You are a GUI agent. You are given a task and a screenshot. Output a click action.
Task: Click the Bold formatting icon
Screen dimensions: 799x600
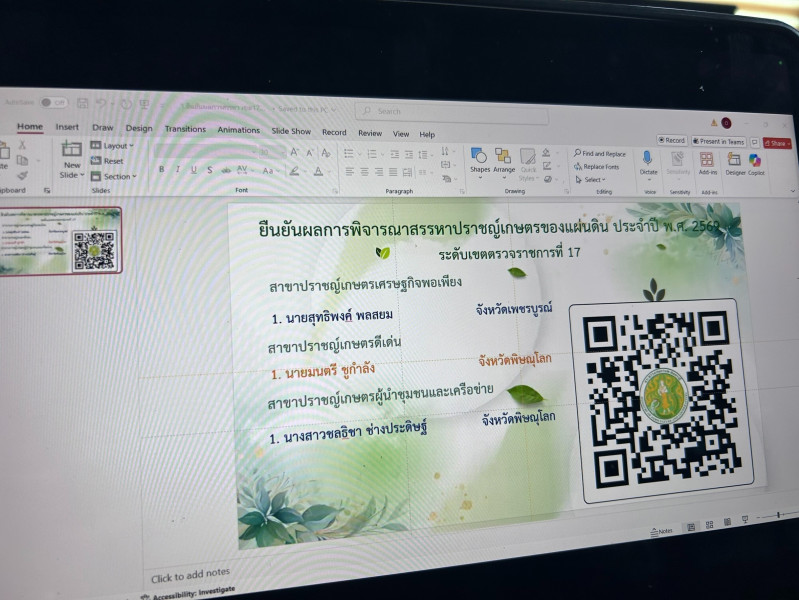tap(162, 170)
